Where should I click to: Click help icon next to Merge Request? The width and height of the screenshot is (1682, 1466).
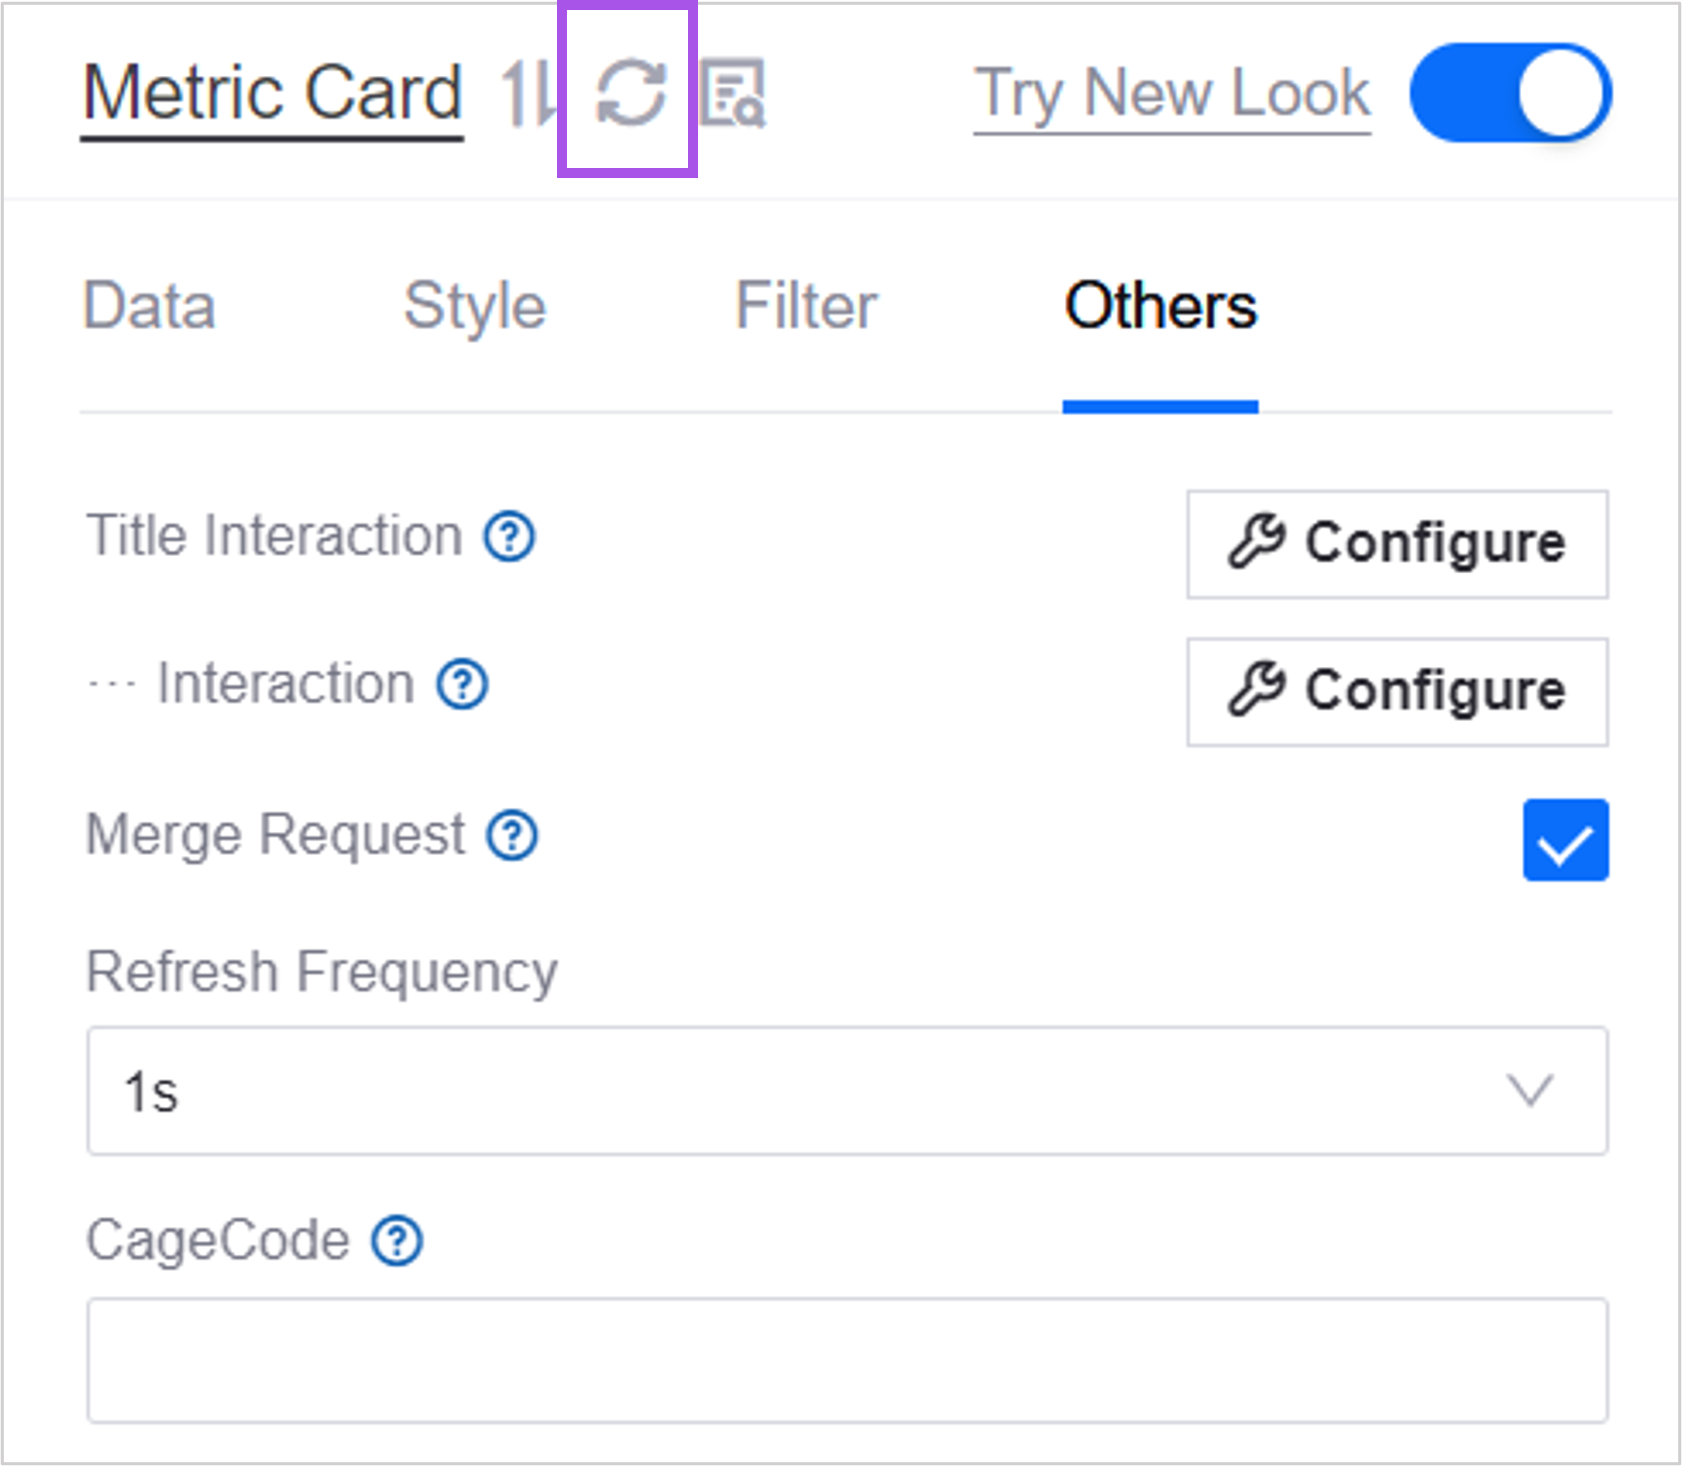tap(512, 836)
